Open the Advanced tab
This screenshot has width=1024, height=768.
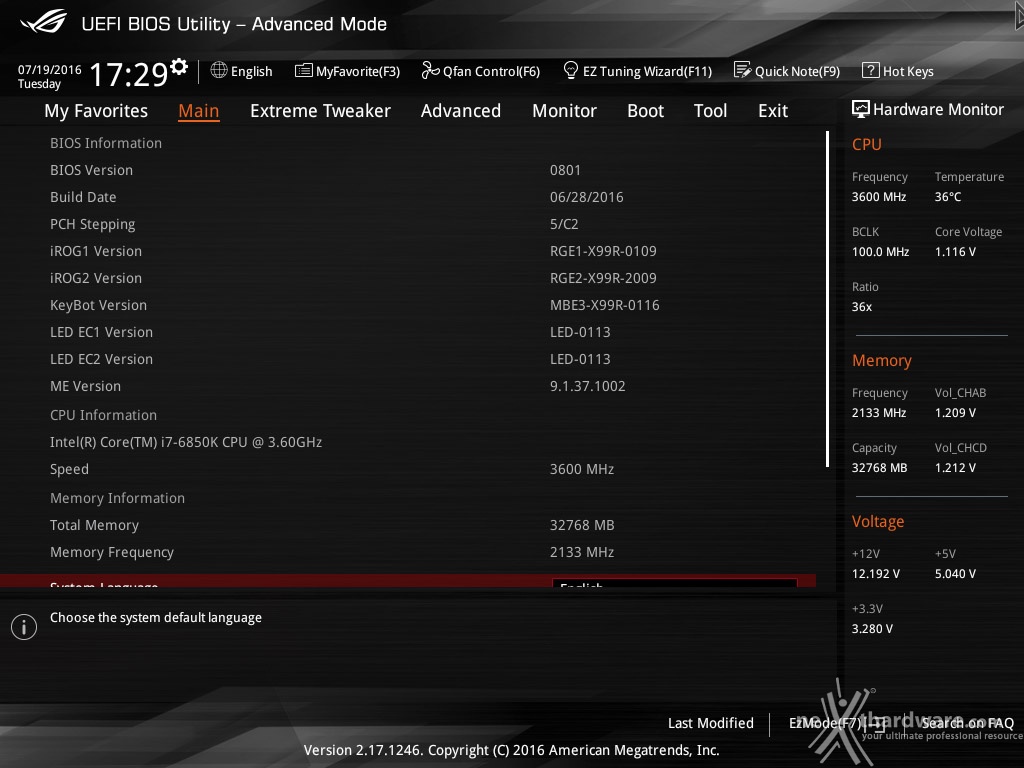point(460,111)
